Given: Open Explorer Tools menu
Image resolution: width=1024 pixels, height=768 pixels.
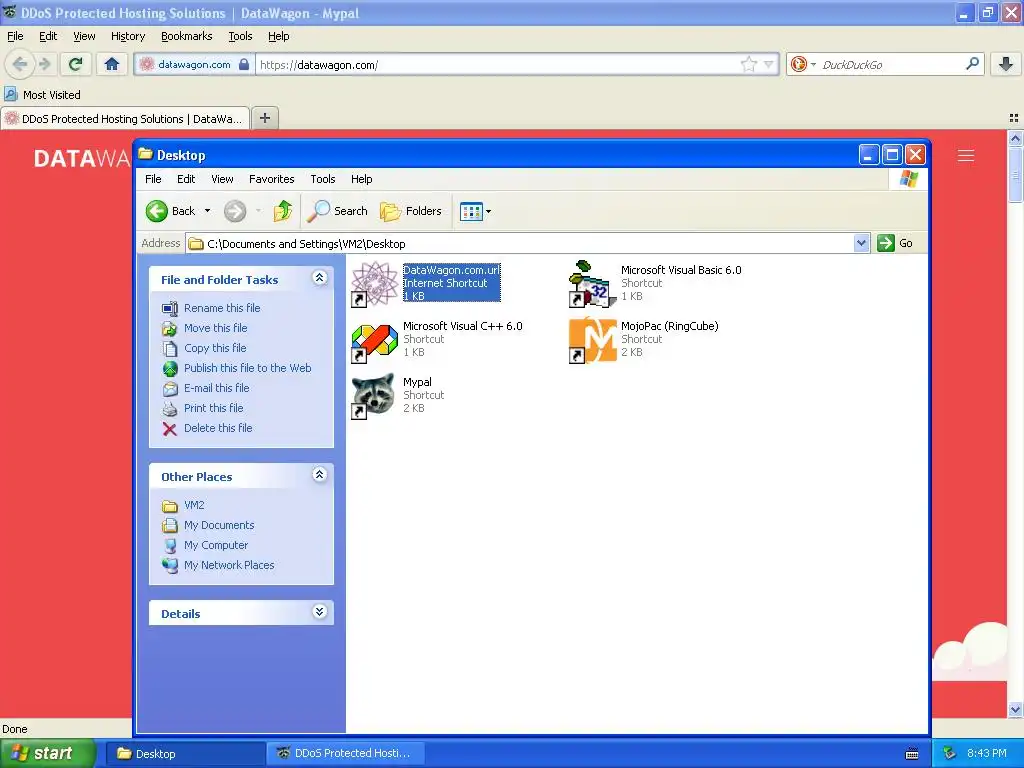Looking at the screenshot, I should [323, 179].
